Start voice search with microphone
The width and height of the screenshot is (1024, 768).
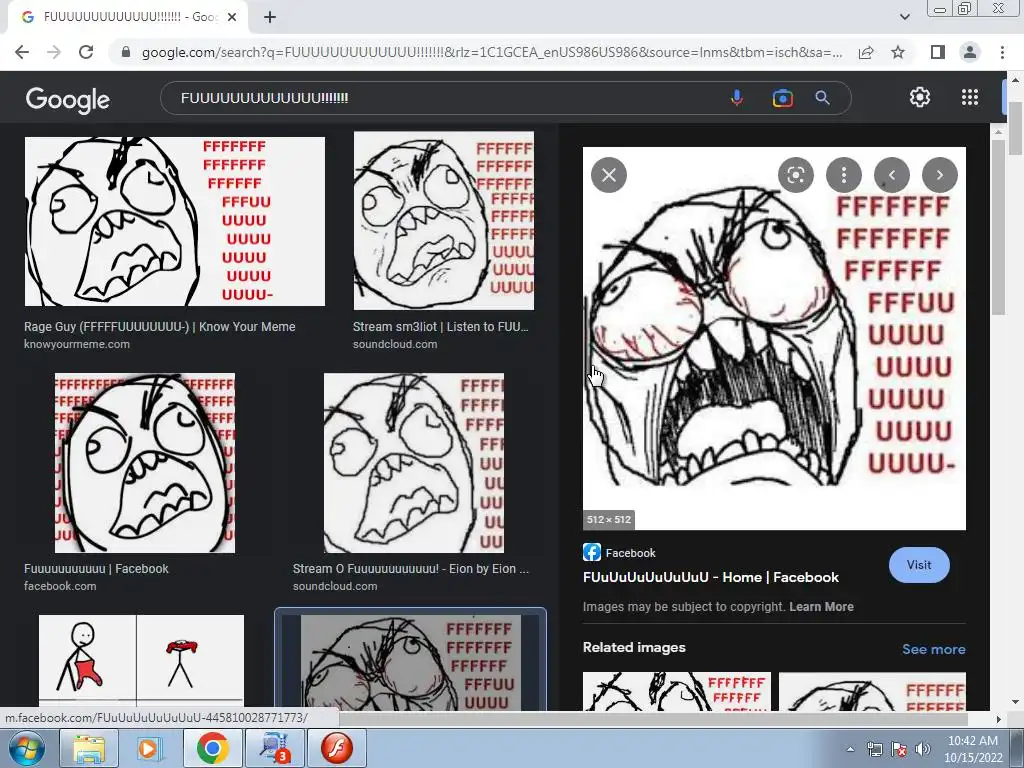click(x=737, y=98)
